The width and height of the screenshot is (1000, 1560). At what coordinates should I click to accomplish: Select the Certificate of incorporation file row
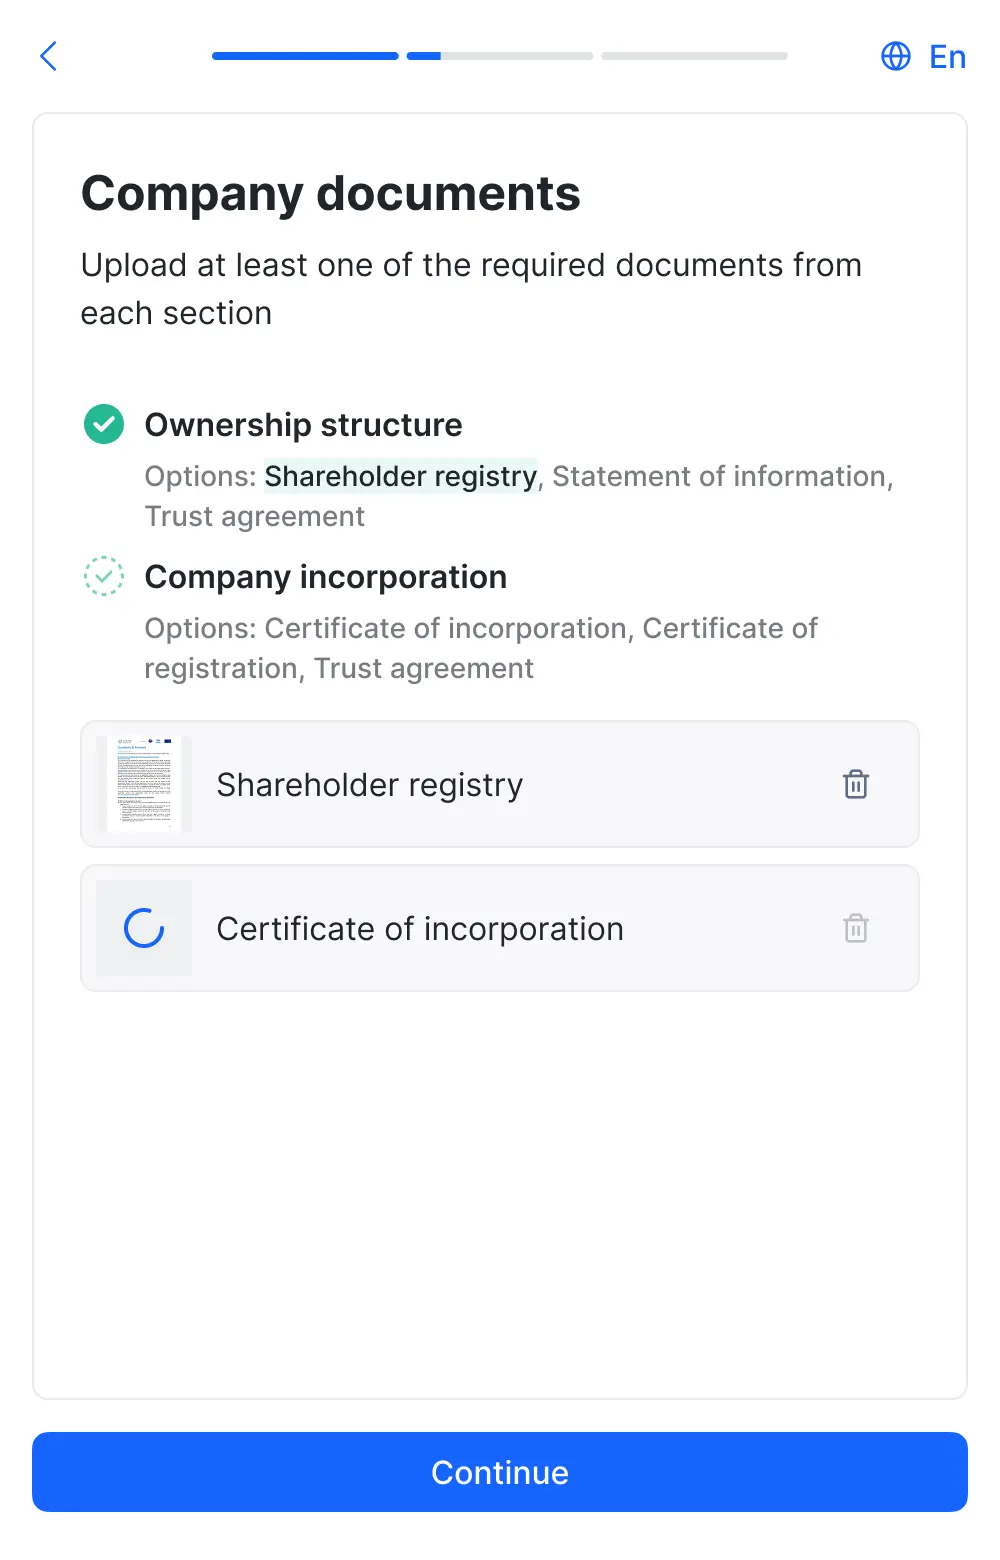[500, 928]
